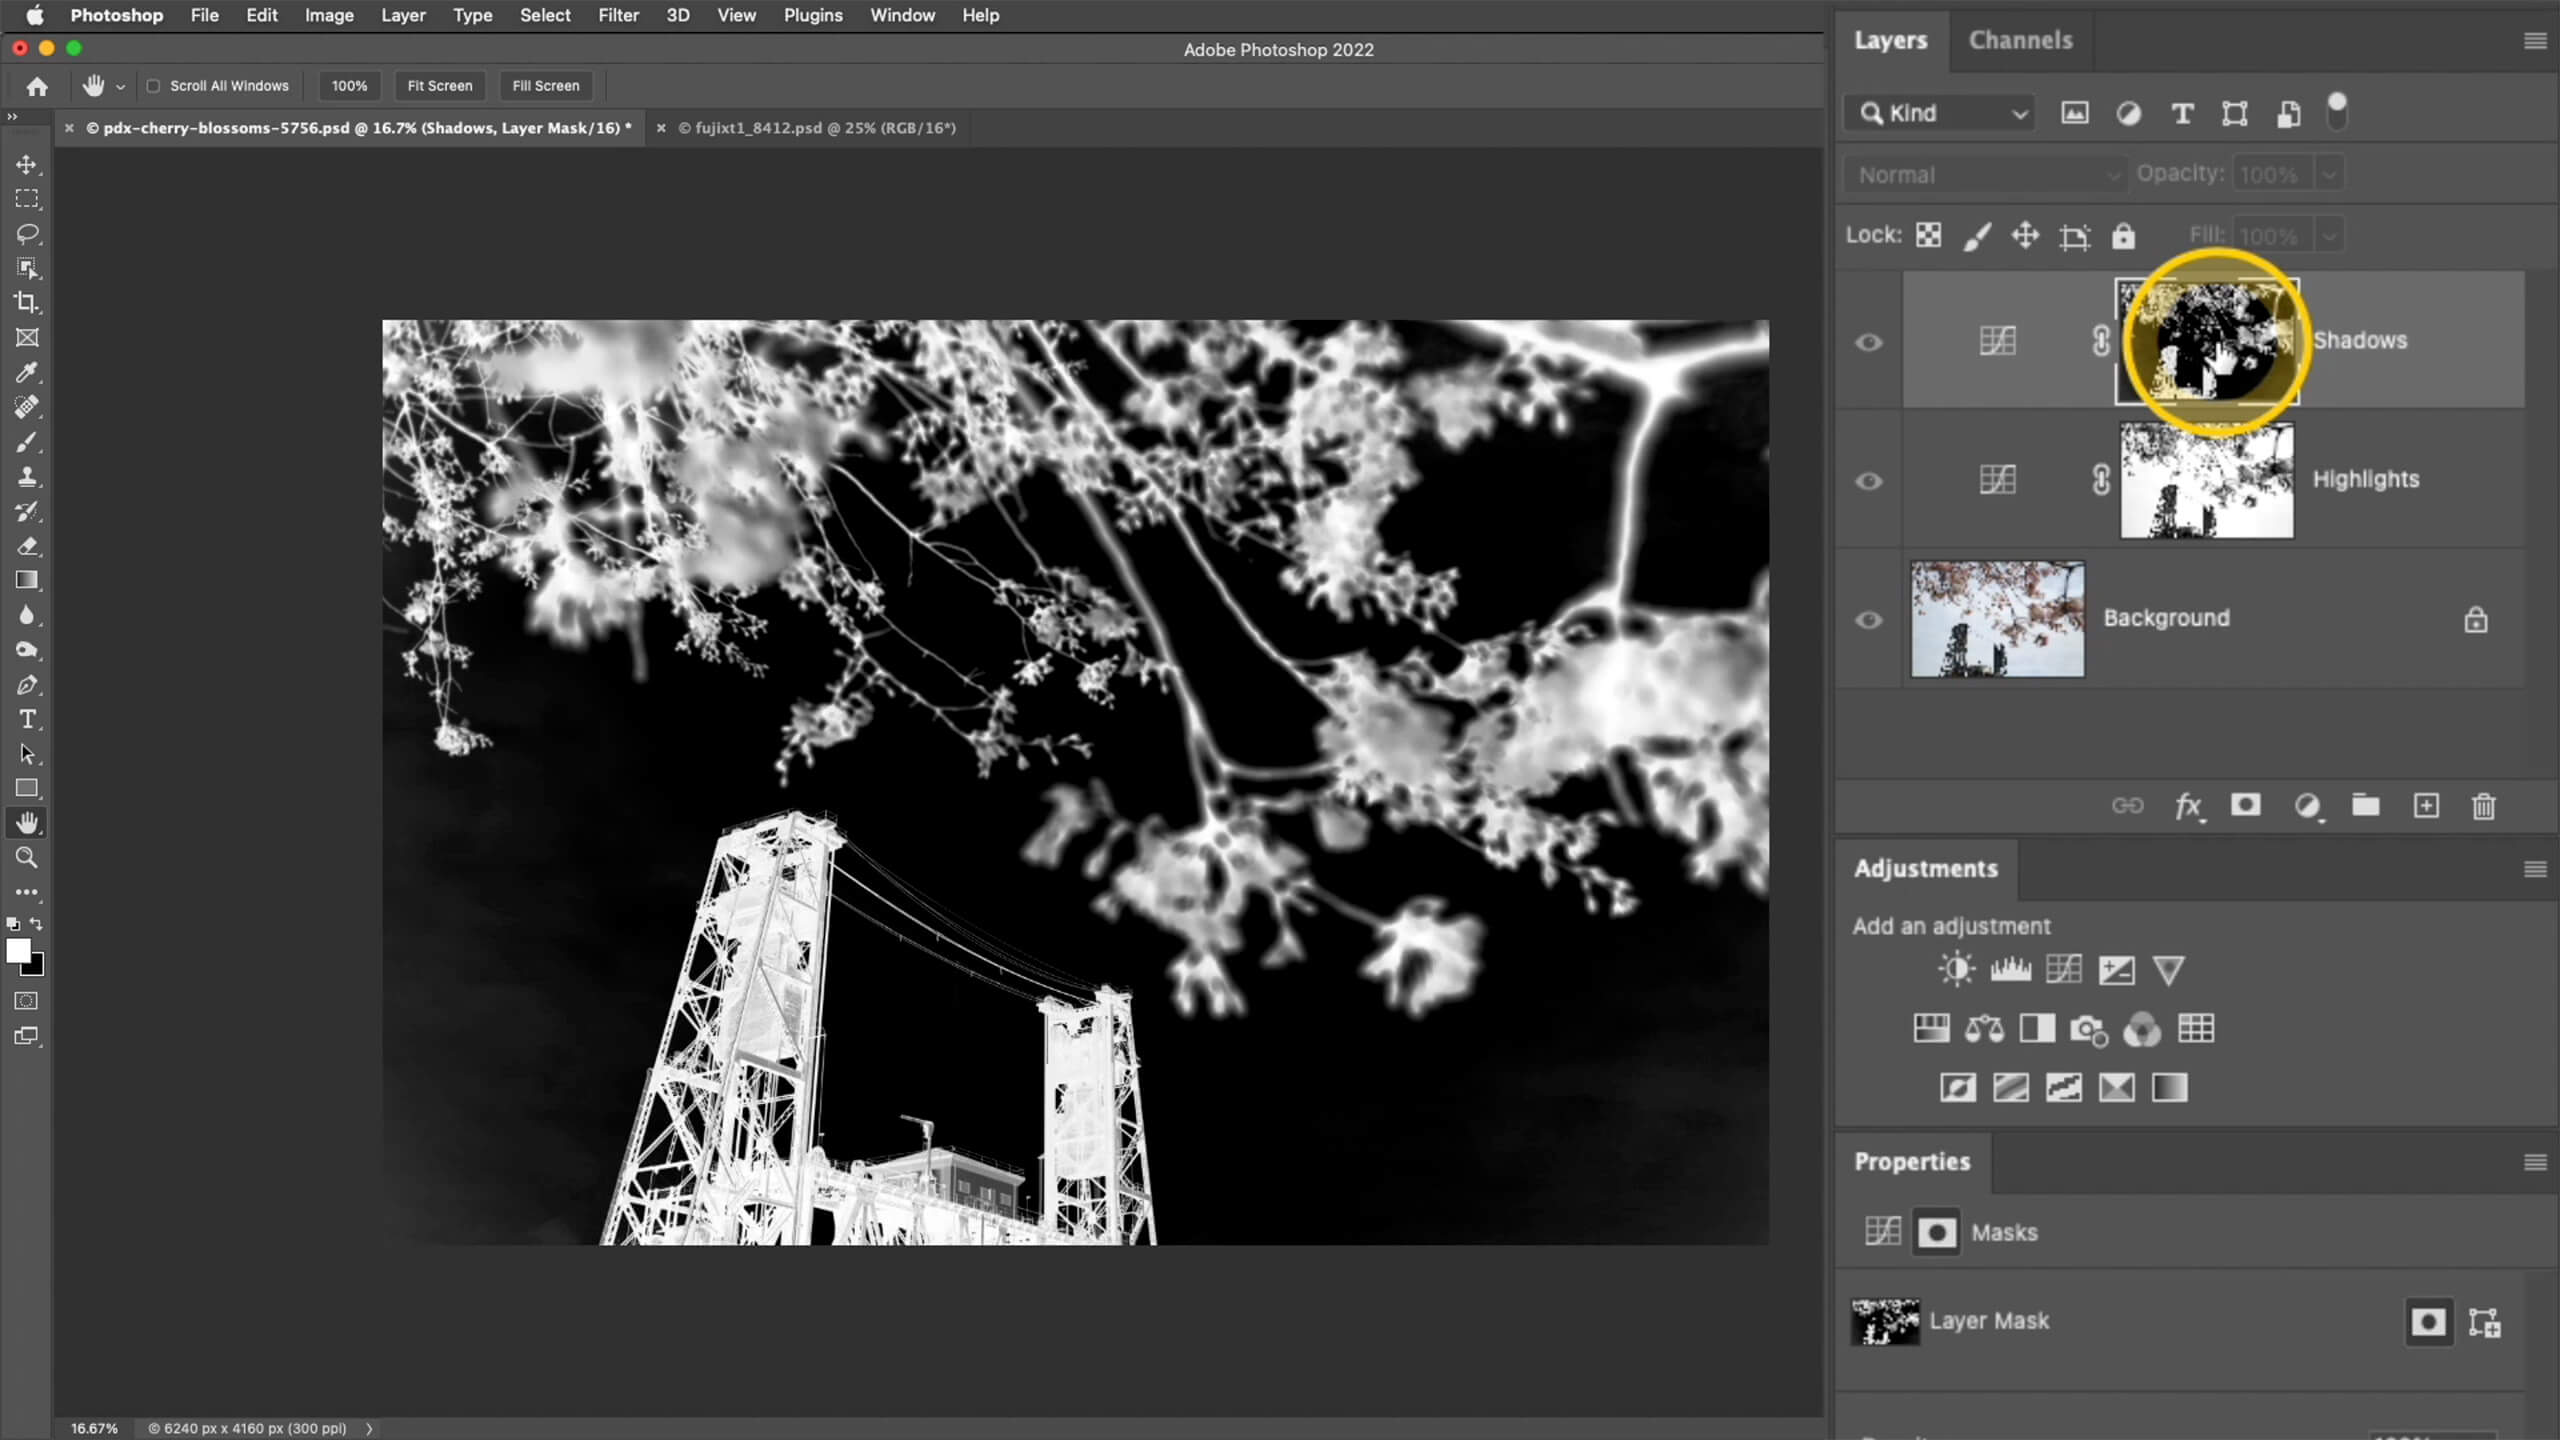
Task: Click the Fill Screen button
Action: tap(545, 86)
